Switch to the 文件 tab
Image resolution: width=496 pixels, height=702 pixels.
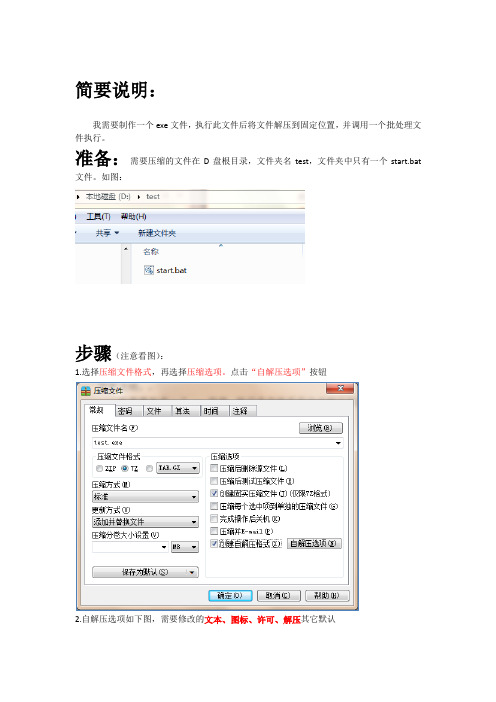click(x=154, y=411)
